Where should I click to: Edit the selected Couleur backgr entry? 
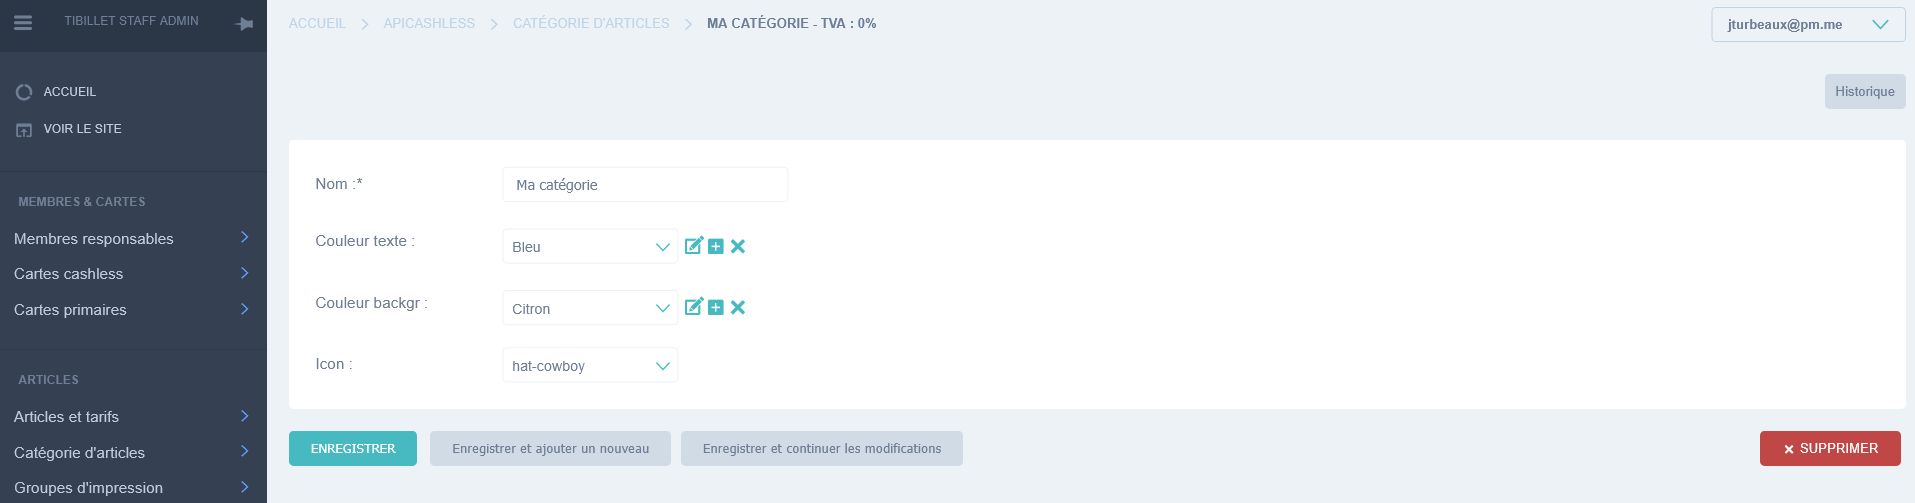pos(693,307)
